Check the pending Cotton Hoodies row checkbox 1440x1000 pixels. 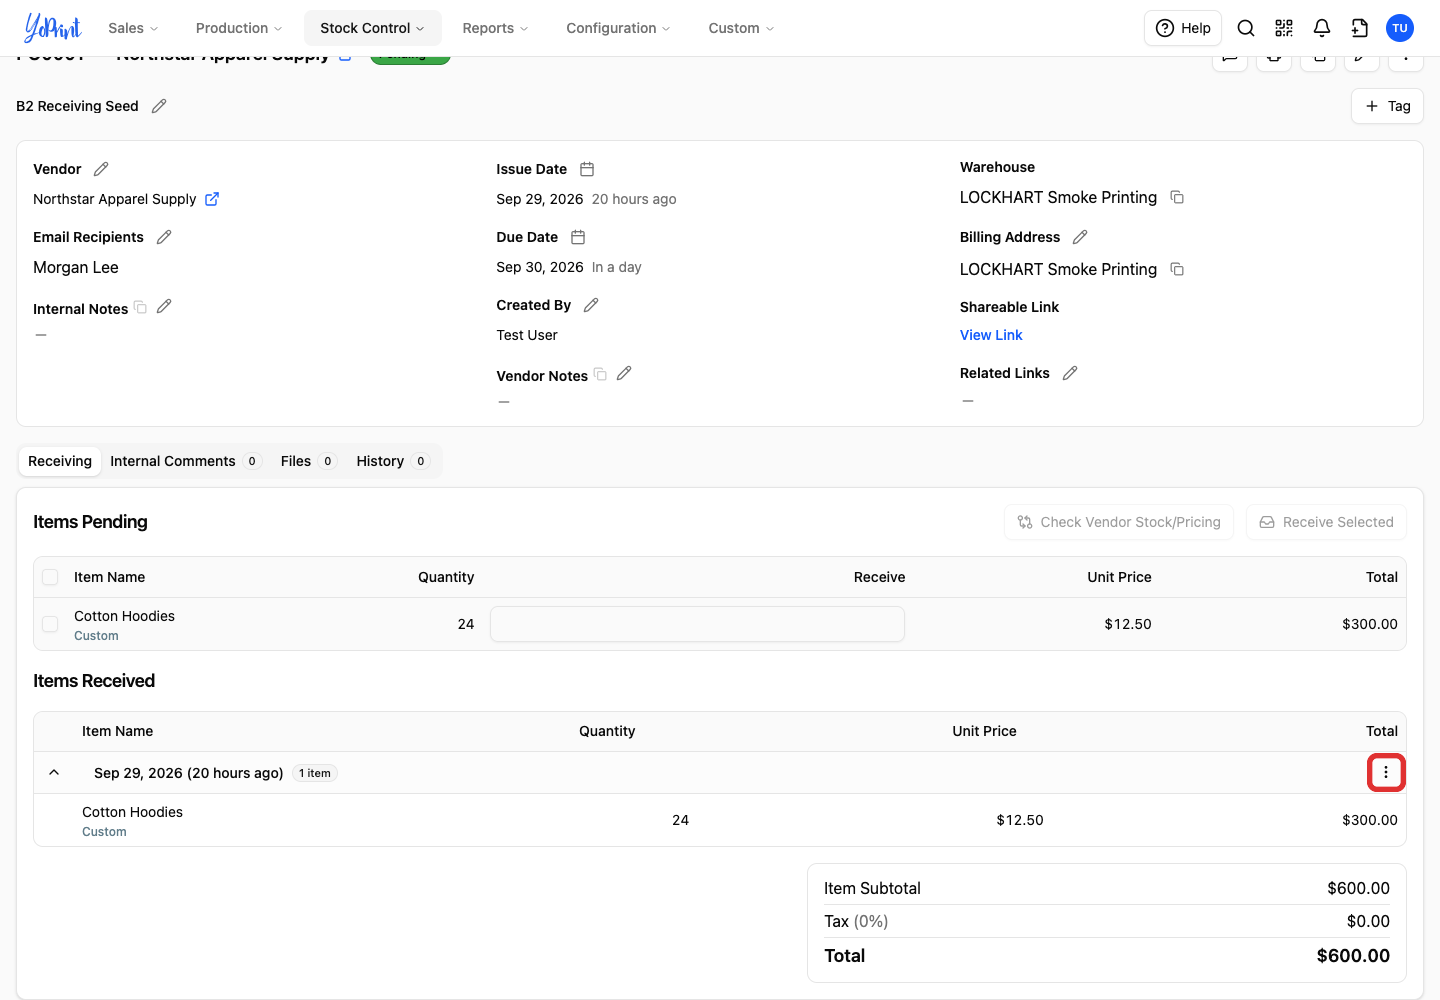tap(50, 624)
